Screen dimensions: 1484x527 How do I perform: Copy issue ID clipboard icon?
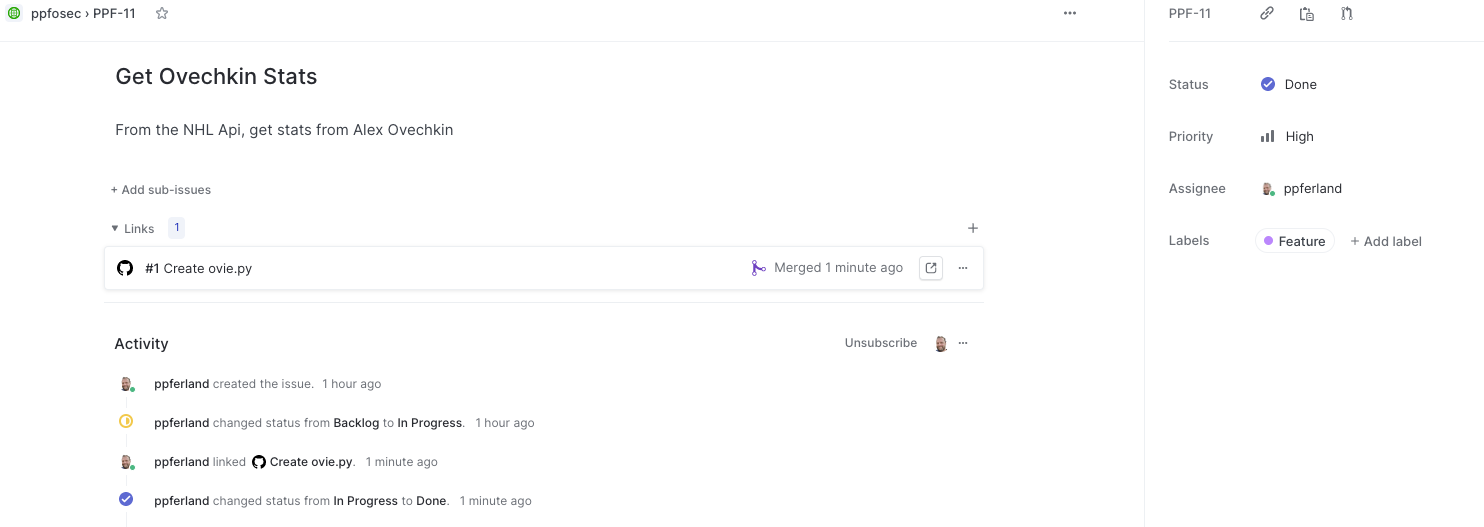click(x=1307, y=13)
